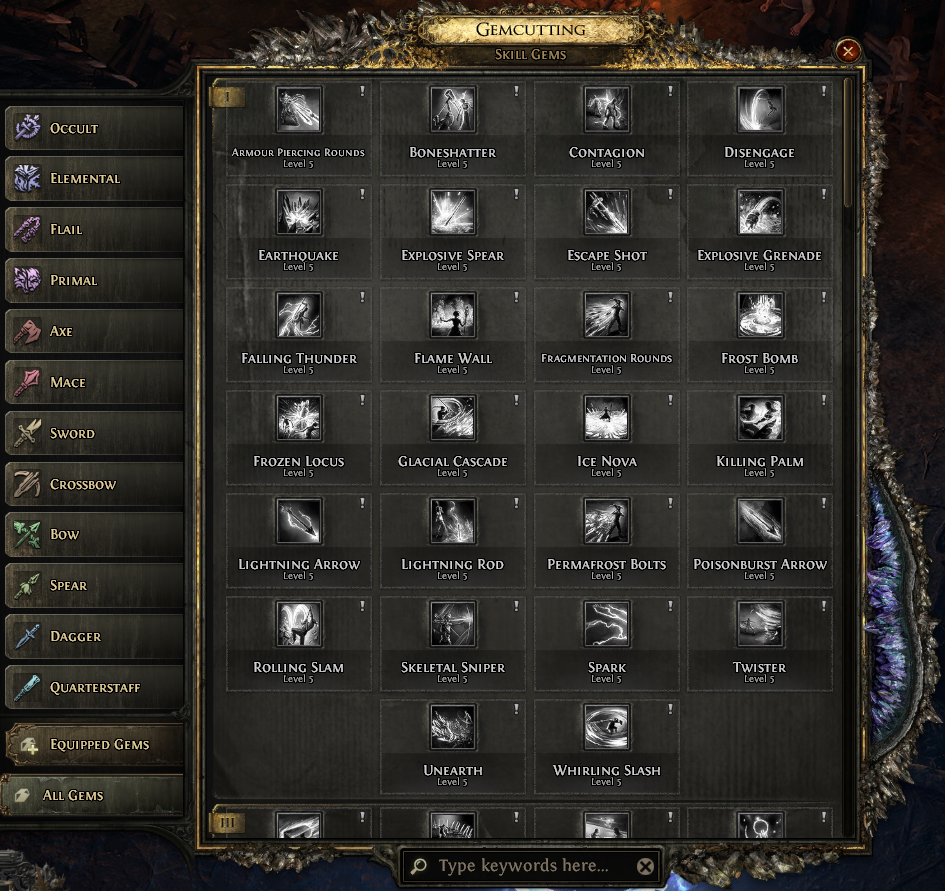Pick the Unearth skill gem icon
The image size is (945, 891).
tap(453, 727)
